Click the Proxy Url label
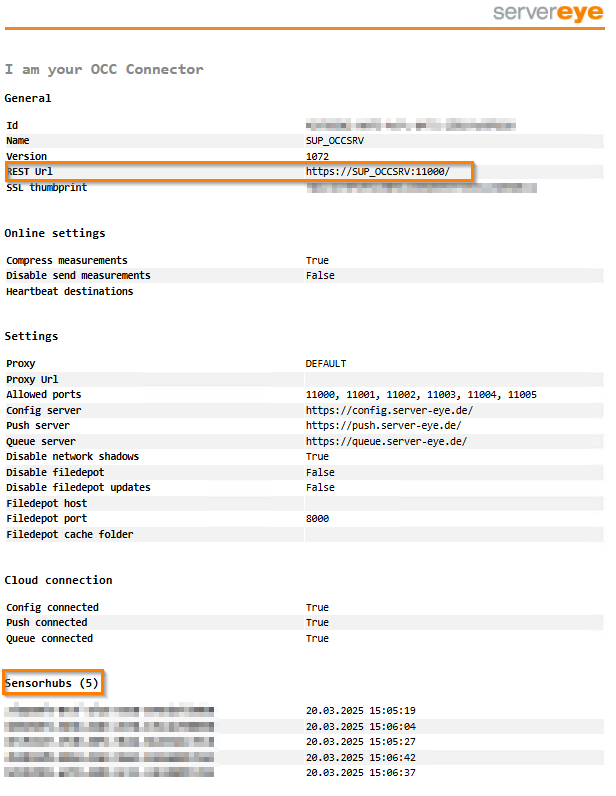 coord(32,379)
